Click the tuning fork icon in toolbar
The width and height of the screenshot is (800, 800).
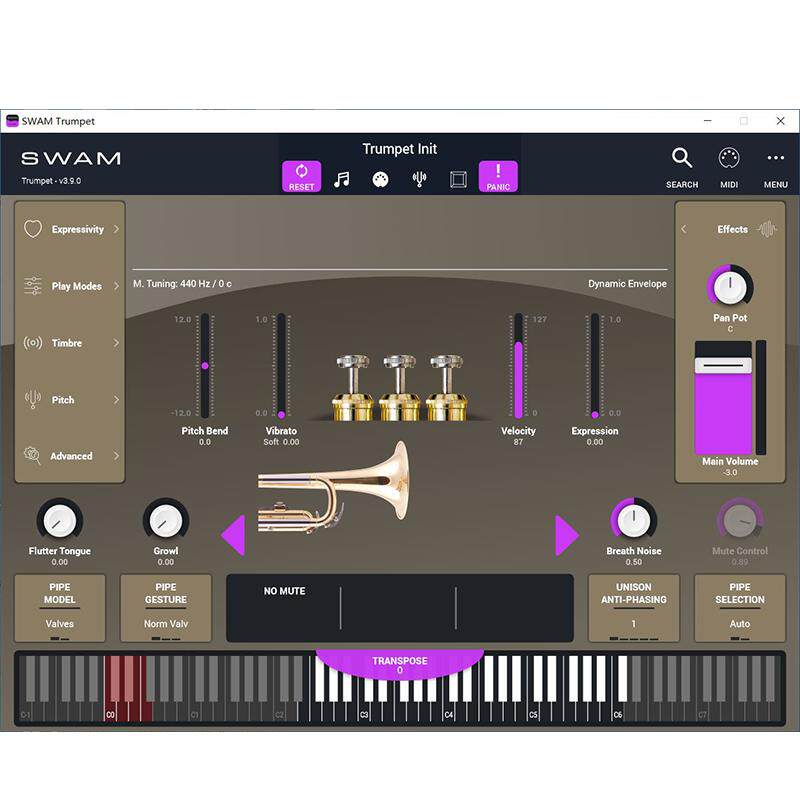click(x=419, y=179)
